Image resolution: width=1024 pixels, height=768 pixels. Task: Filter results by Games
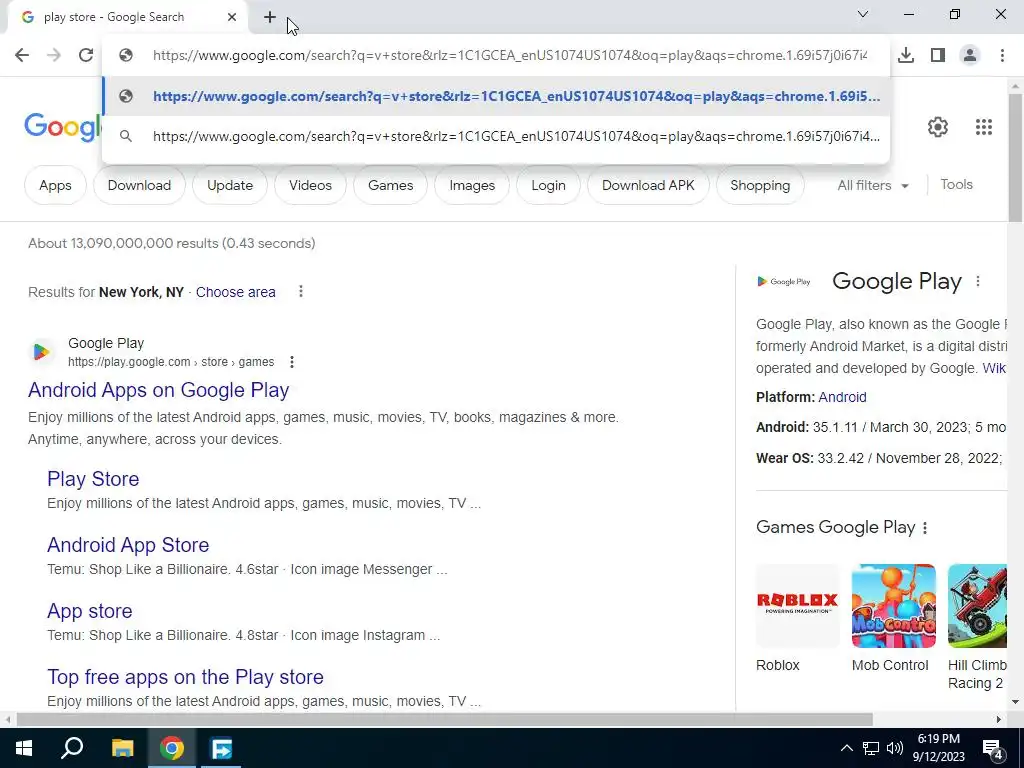tap(391, 185)
